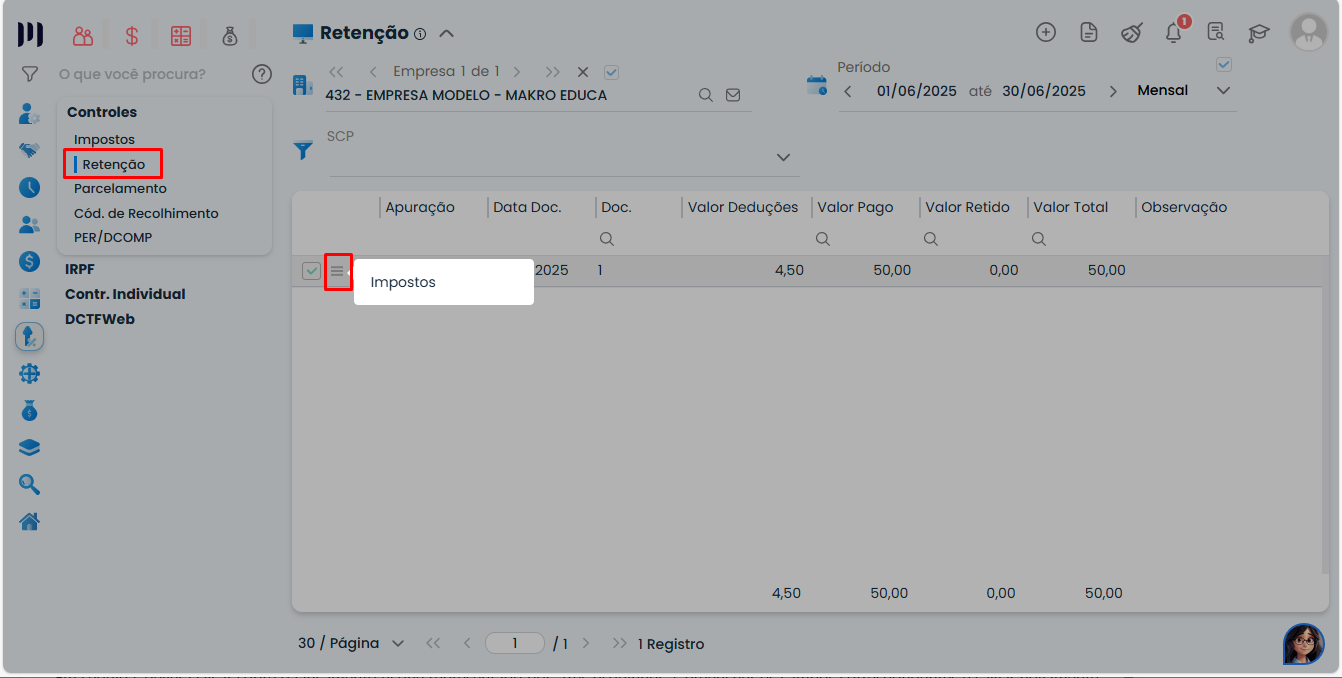Click the clock icon in the sidebar

point(29,187)
